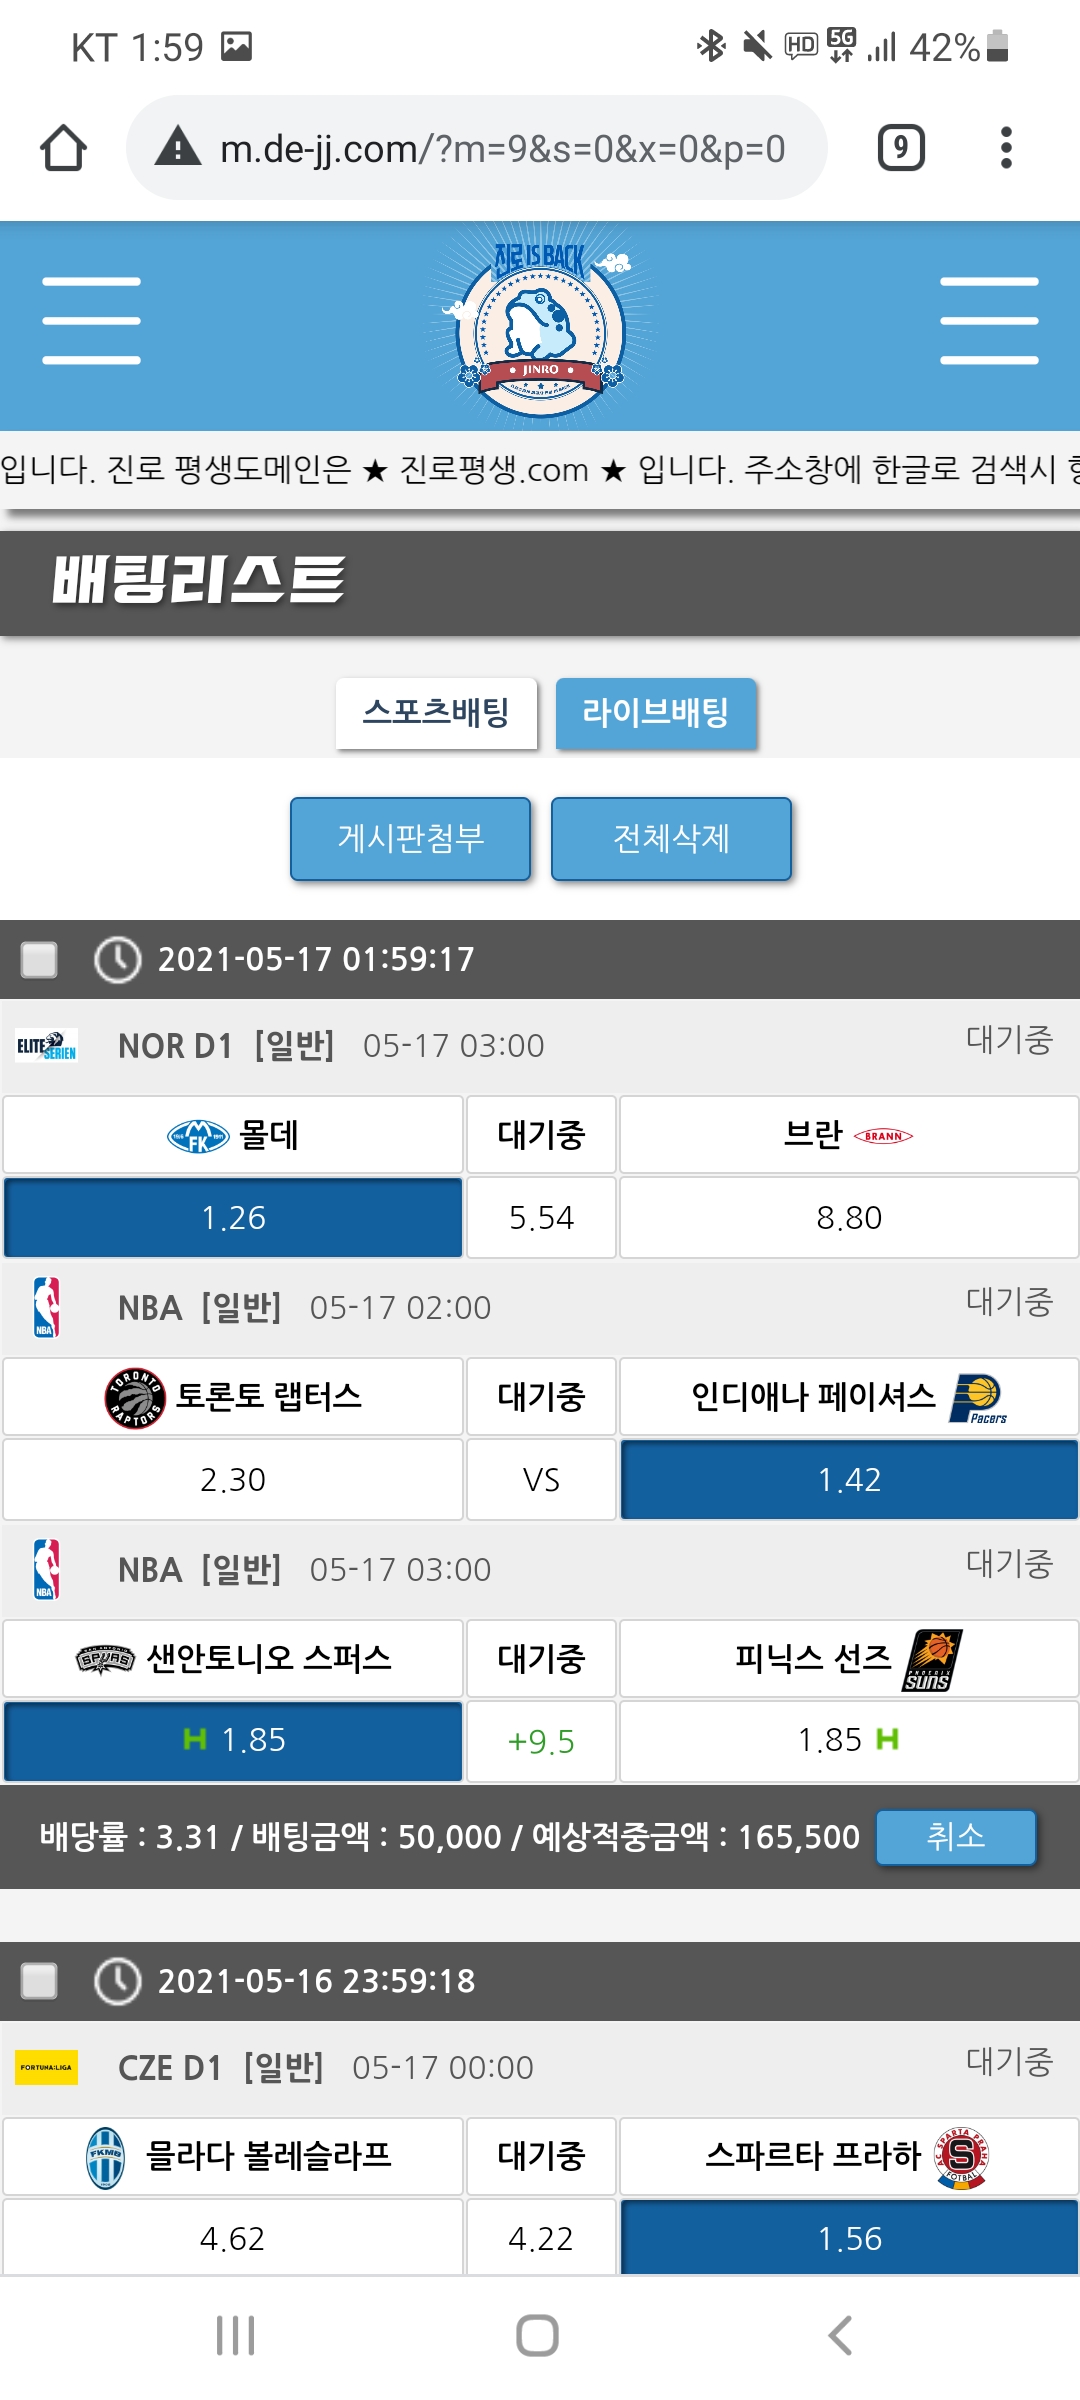Select the 몰데 1.26 odds cell
The image size is (1080, 2400).
[233, 1217]
